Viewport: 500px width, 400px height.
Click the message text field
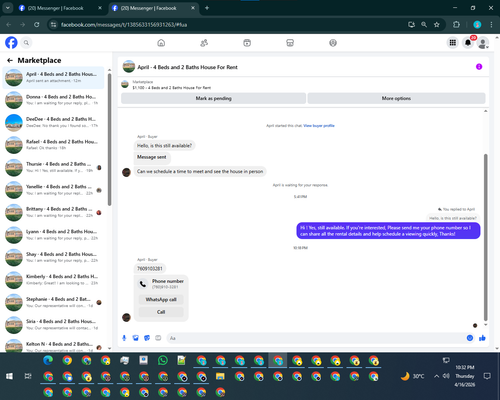(317, 338)
